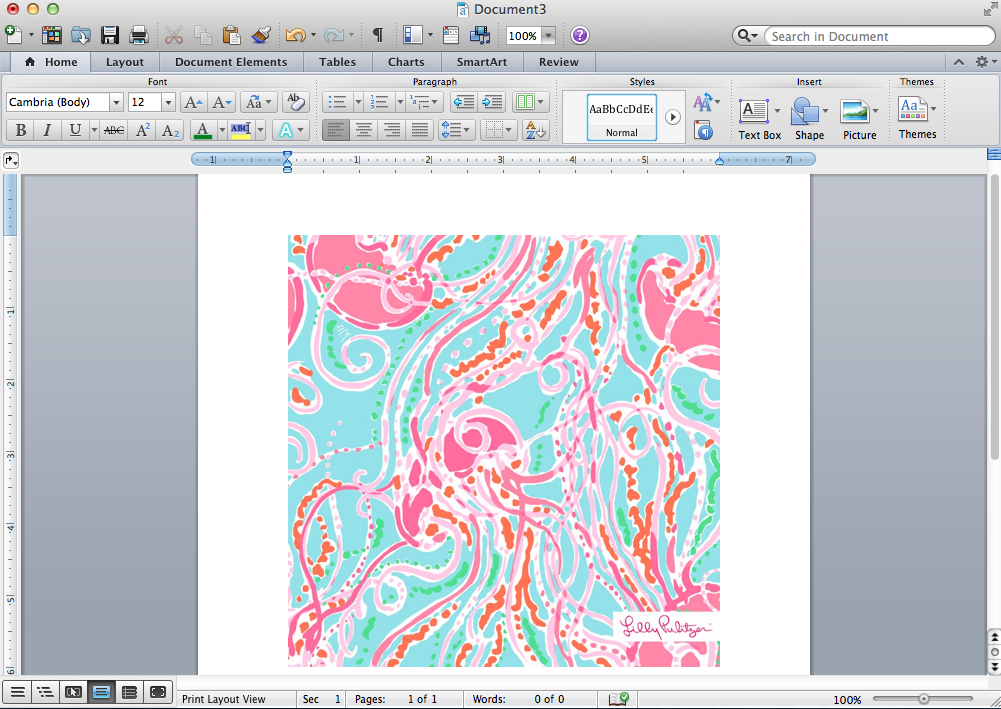Switch to Full Screen view icon
The image size is (1001, 709).
[x=158, y=692]
